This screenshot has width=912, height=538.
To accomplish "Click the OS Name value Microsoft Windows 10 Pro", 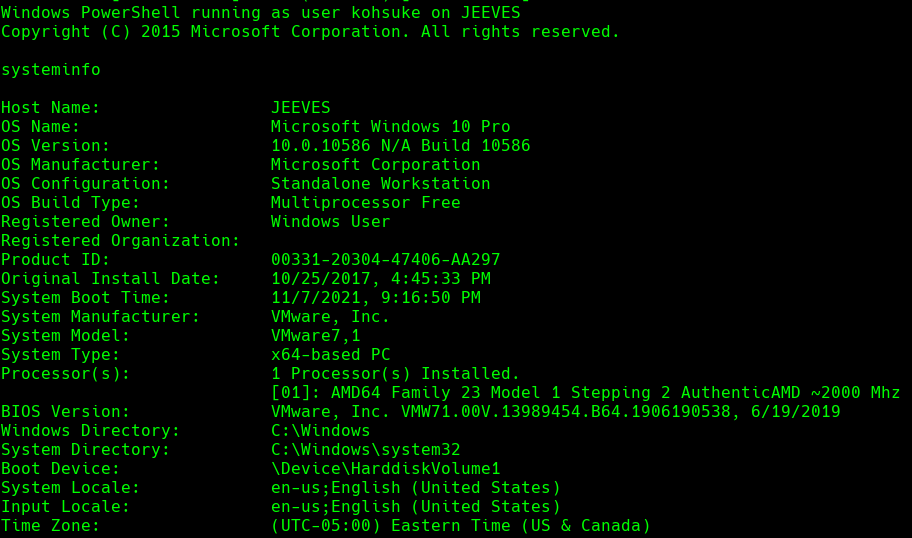I will [390, 127].
